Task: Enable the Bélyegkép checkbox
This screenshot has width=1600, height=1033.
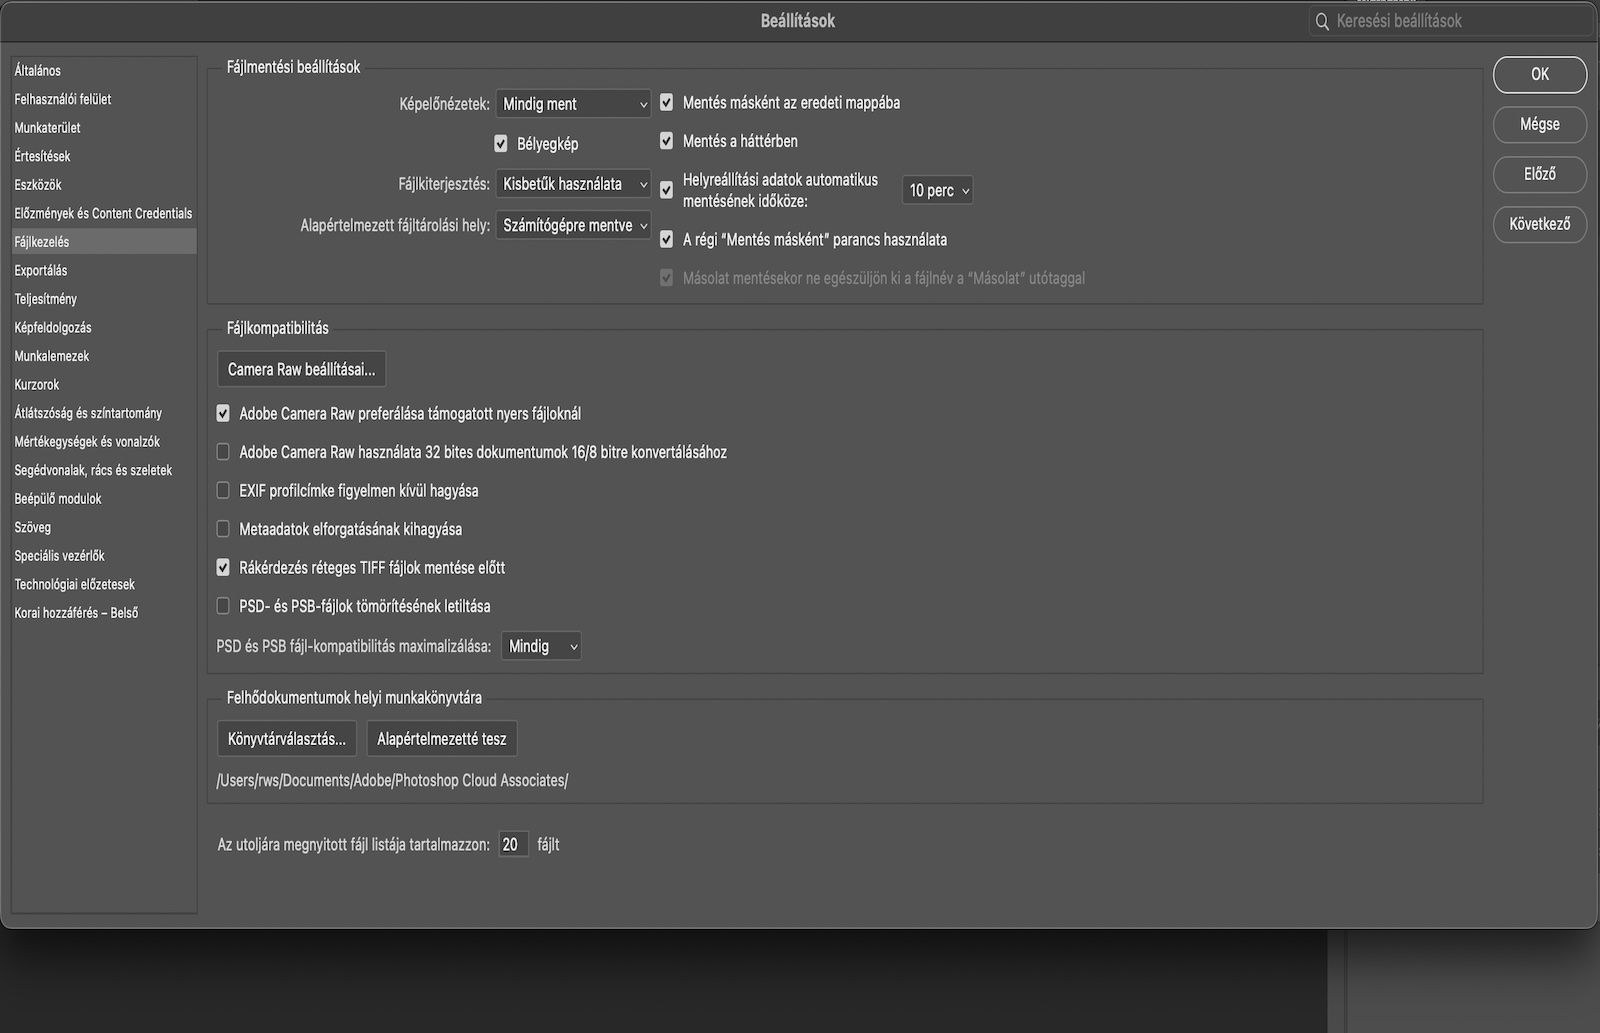Action: click(501, 143)
